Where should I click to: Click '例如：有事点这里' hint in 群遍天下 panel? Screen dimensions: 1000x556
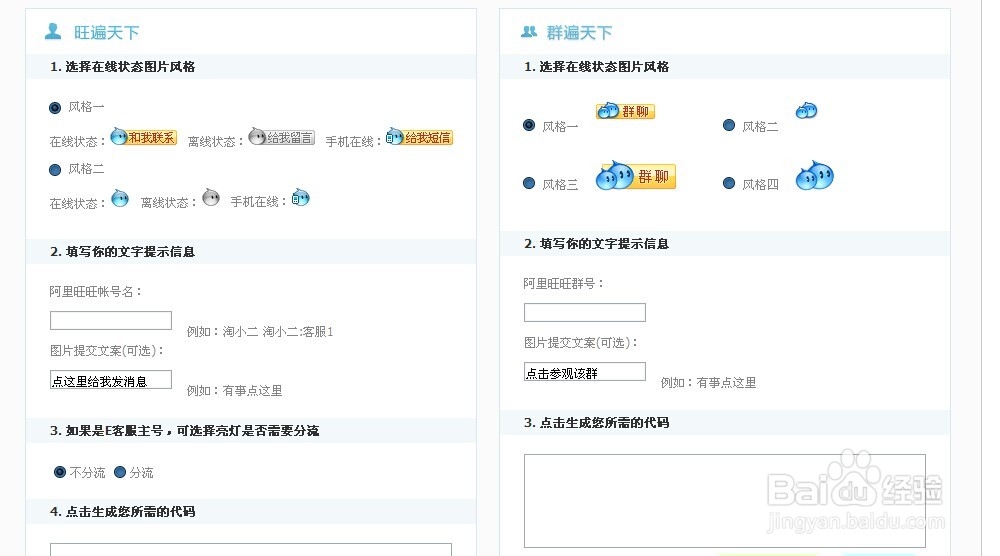(709, 383)
